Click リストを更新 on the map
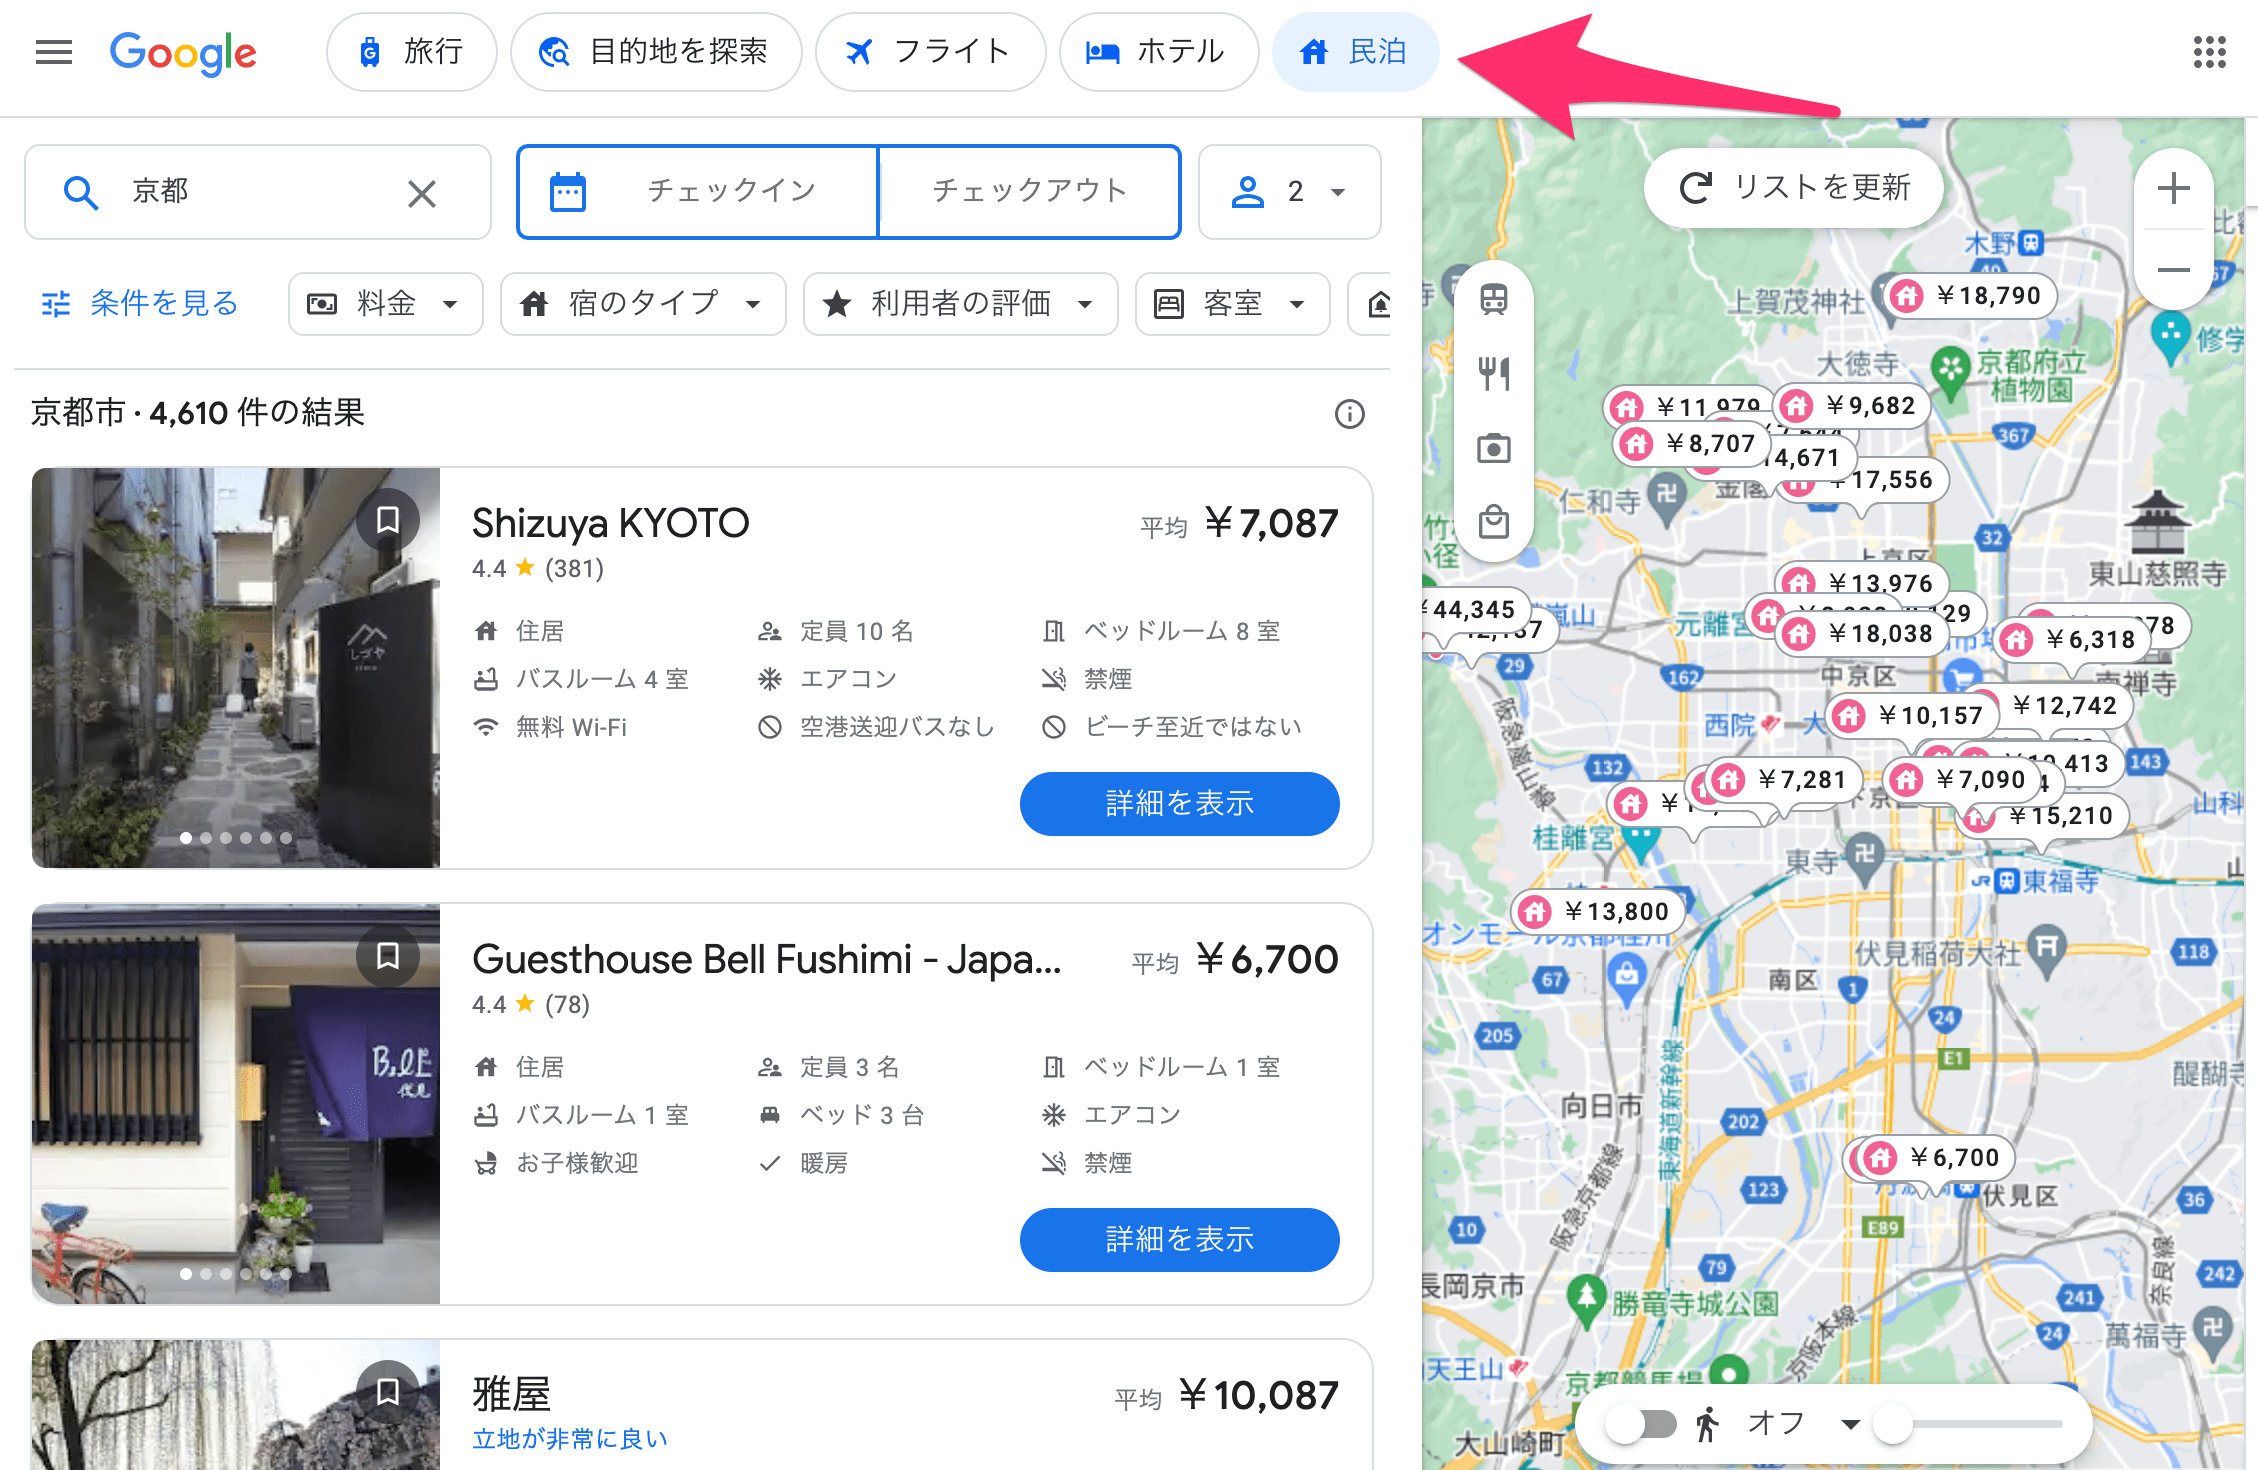2258x1470 pixels. point(1794,188)
